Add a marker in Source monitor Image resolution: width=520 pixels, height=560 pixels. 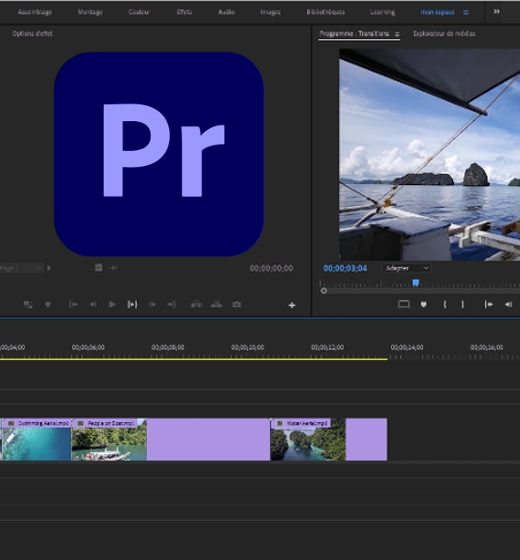coord(48,304)
